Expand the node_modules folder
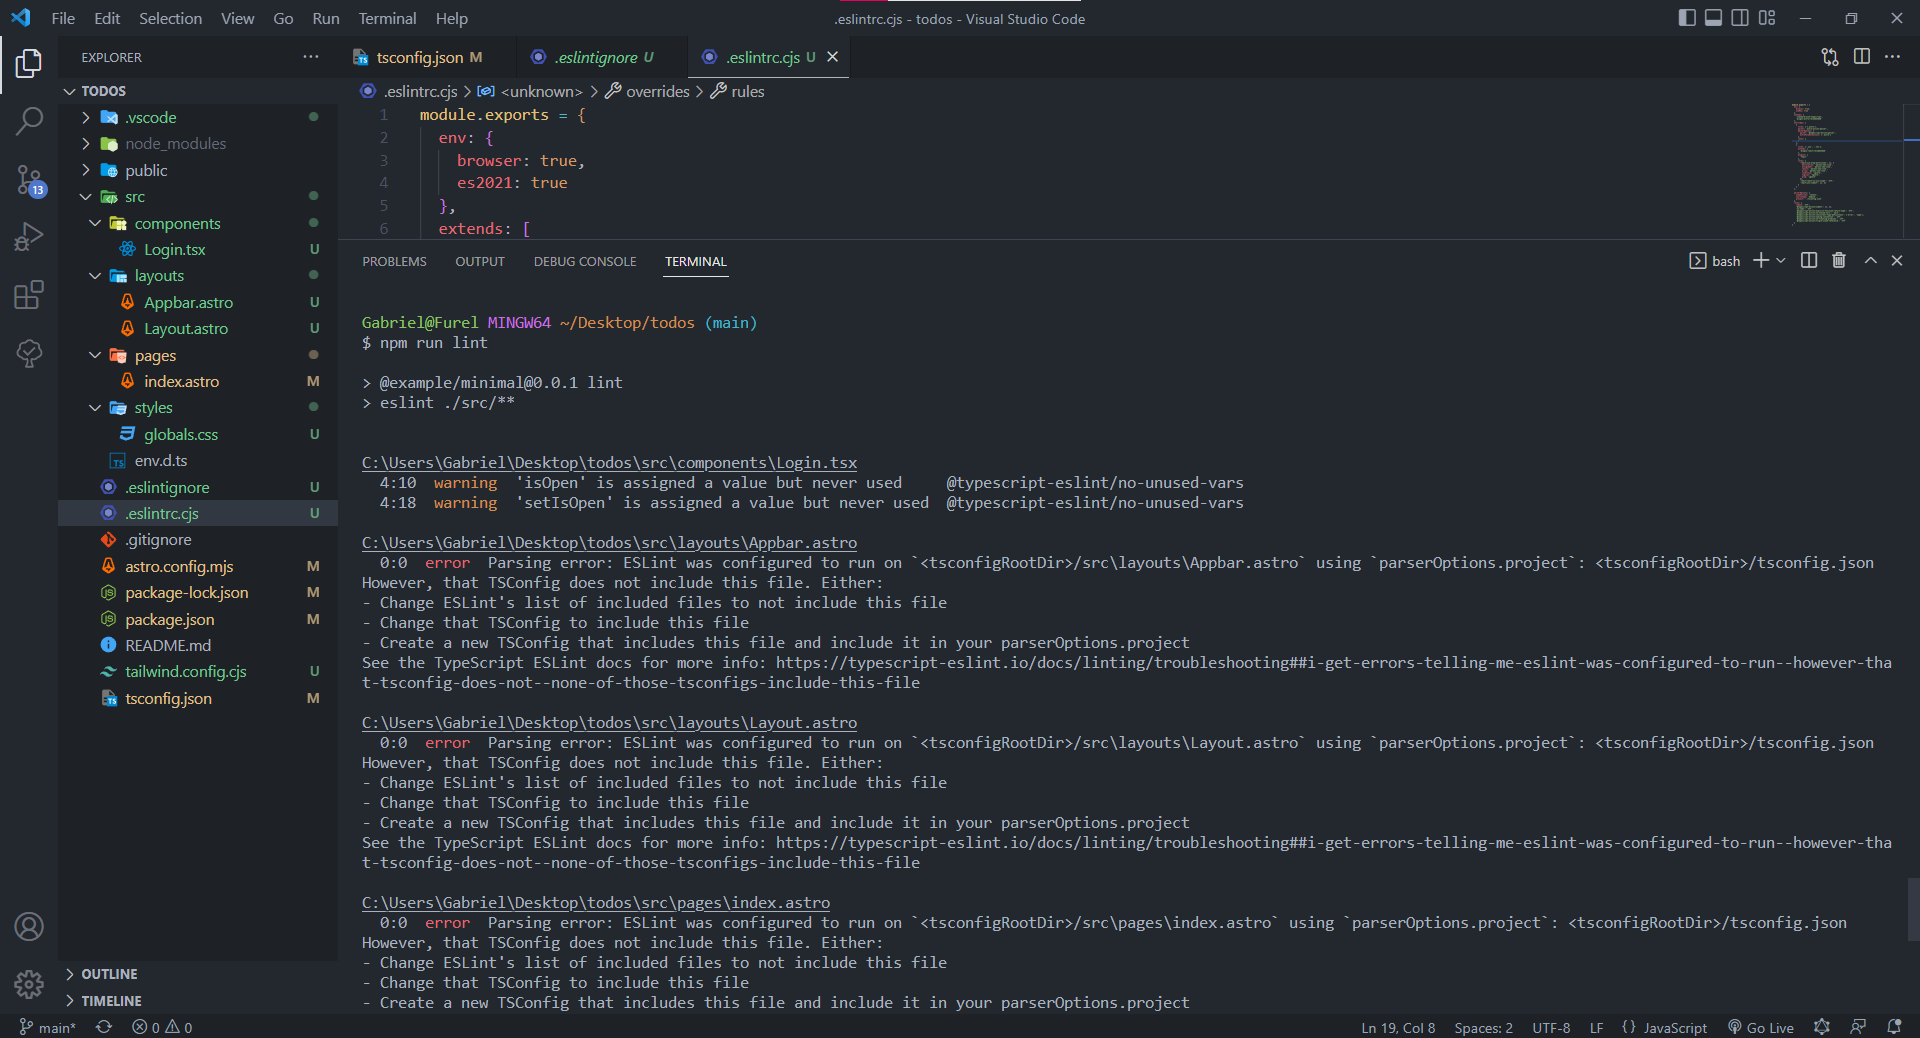1920x1038 pixels. [198, 144]
